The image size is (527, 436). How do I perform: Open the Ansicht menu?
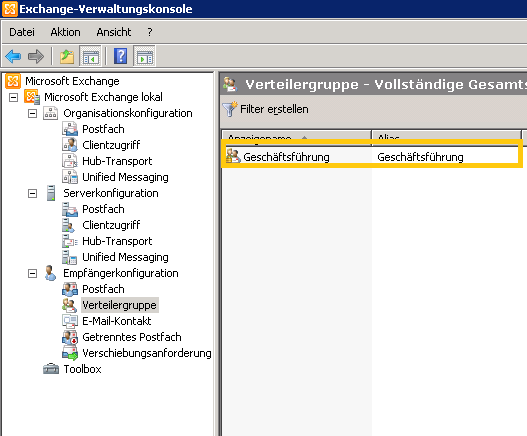(114, 32)
